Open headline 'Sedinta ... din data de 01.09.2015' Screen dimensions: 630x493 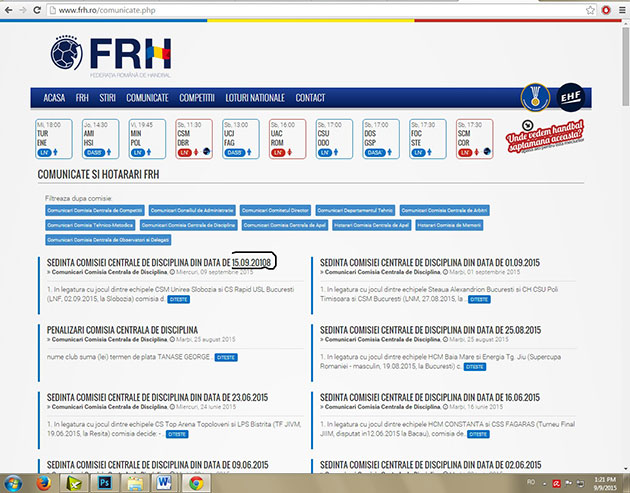click(430, 263)
